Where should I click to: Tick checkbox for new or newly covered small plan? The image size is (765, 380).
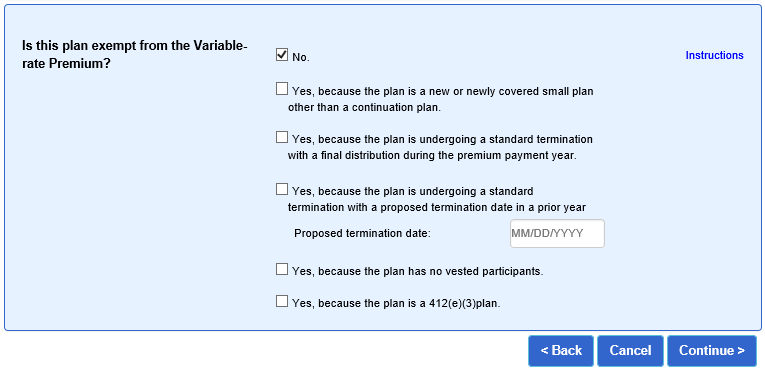(x=282, y=89)
